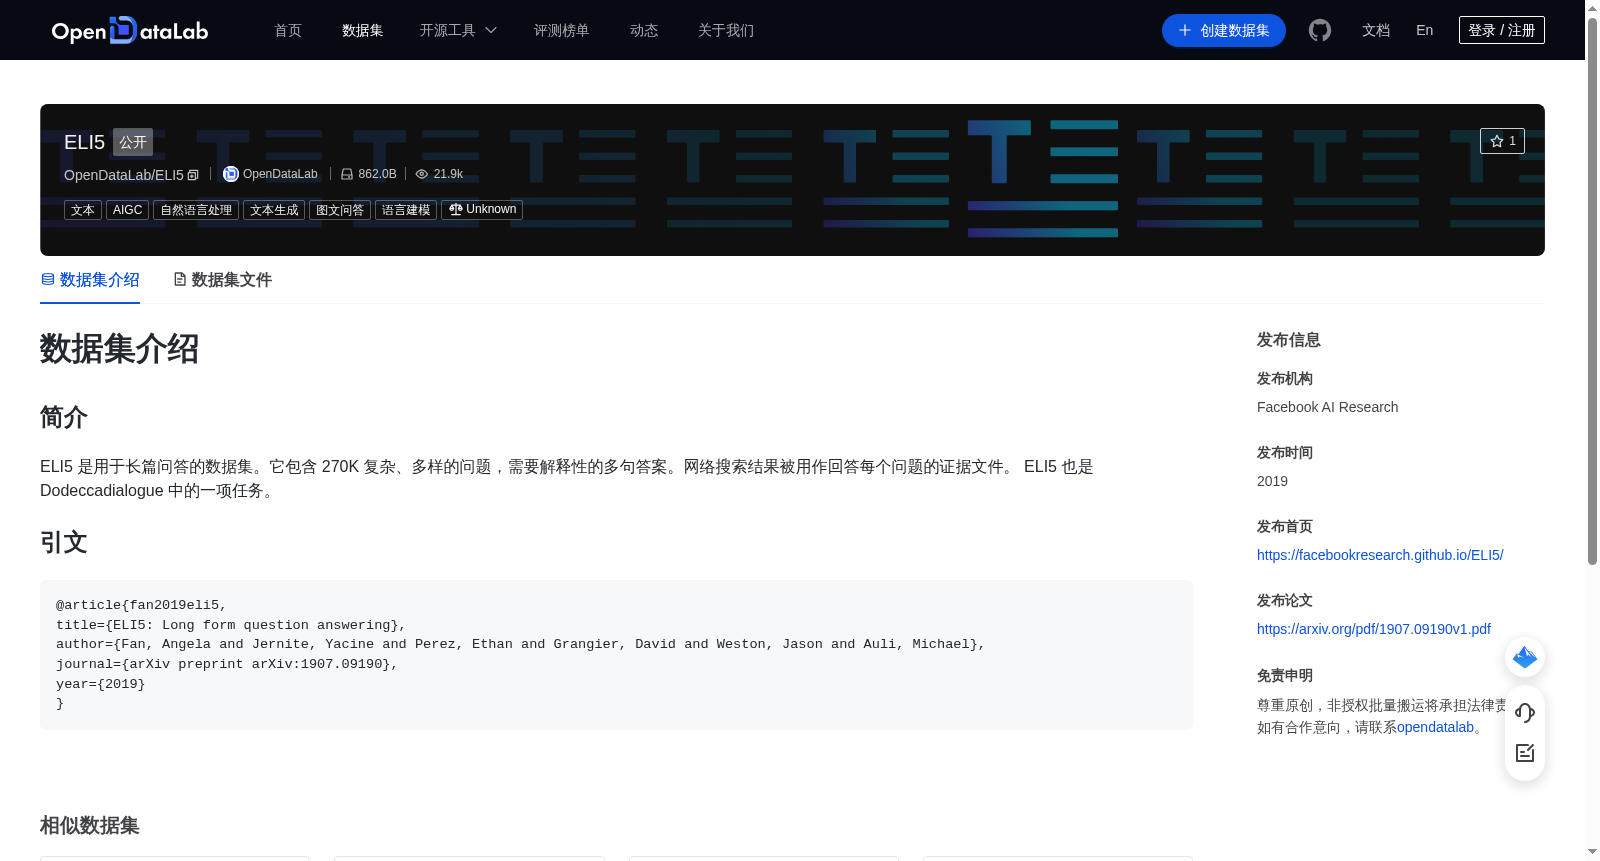
Task: Open 关于我们 navigation item
Action: click(x=726, y=30)
